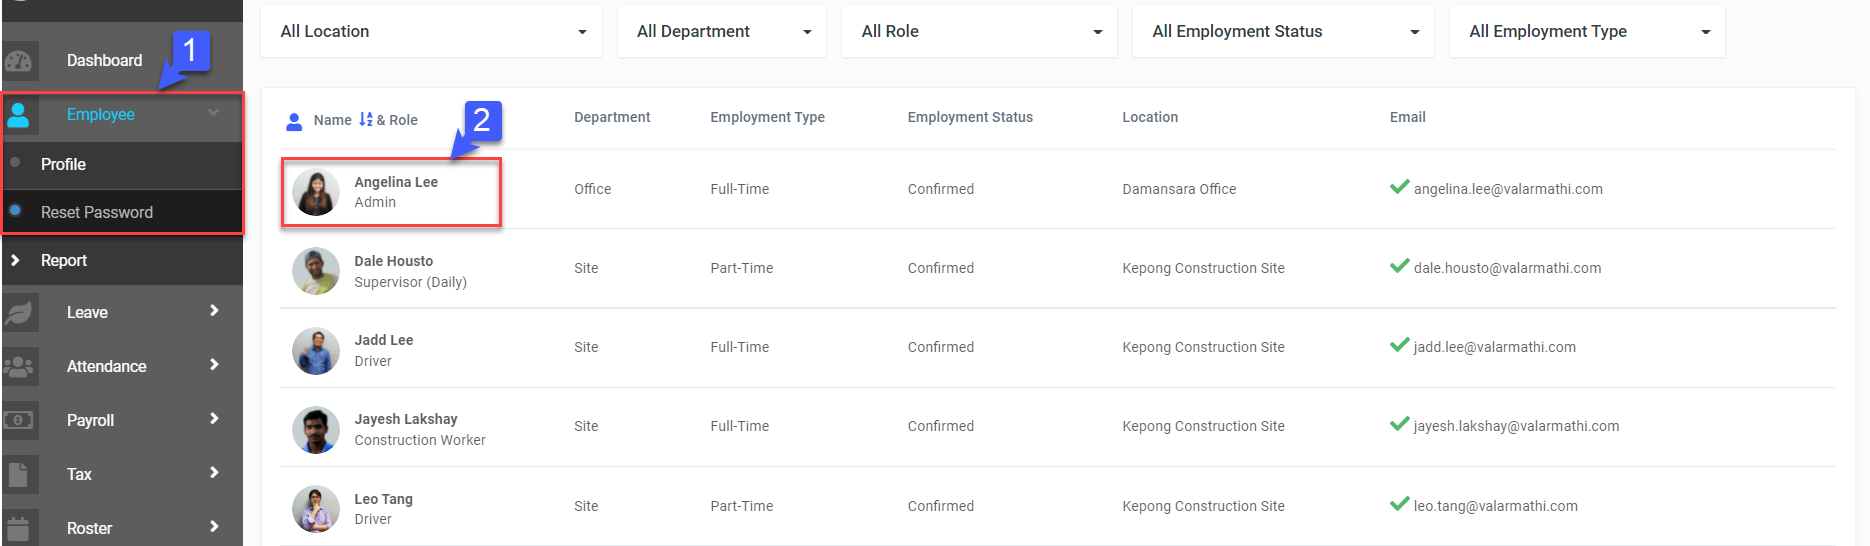Click the Tax document icon
Viewport: 1870px width, 546px height.
point(19,474)
